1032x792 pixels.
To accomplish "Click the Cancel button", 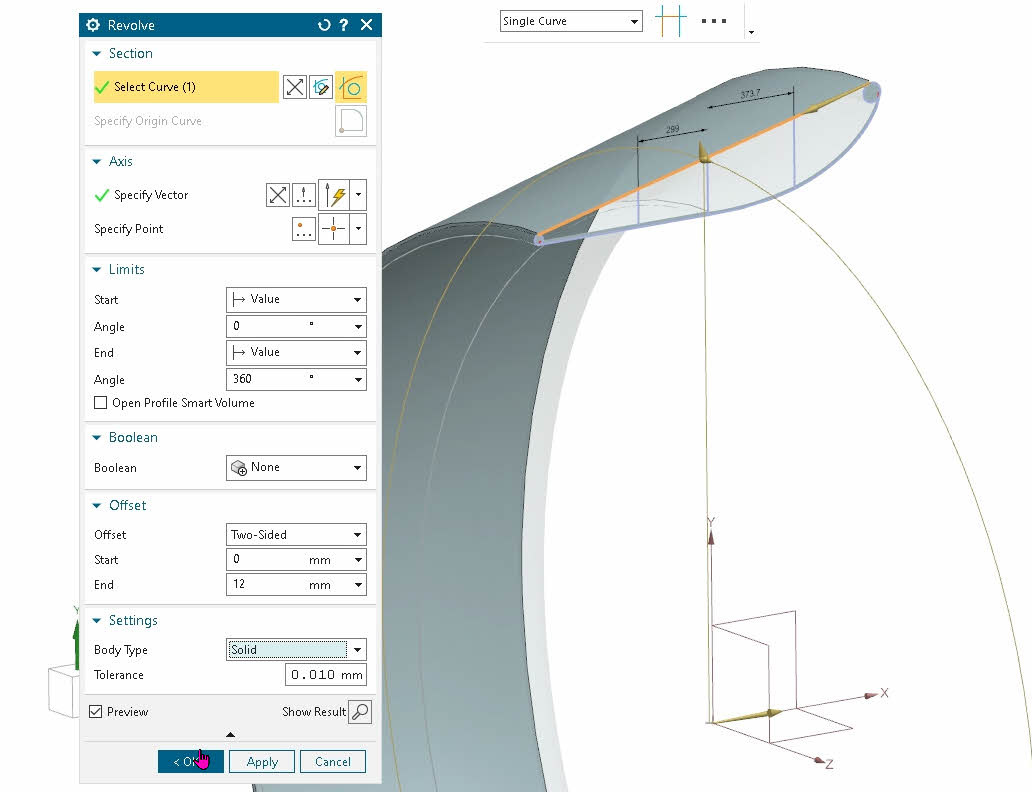I will (x=333, y=762).
